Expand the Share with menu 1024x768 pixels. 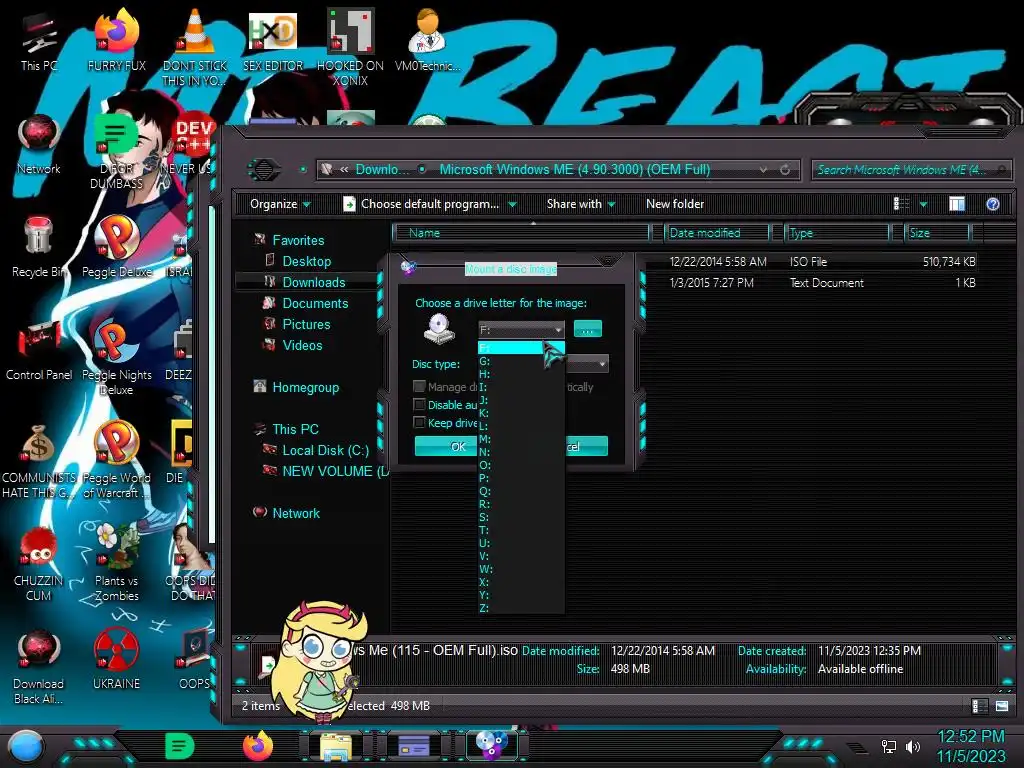click(x=581, y=204)
